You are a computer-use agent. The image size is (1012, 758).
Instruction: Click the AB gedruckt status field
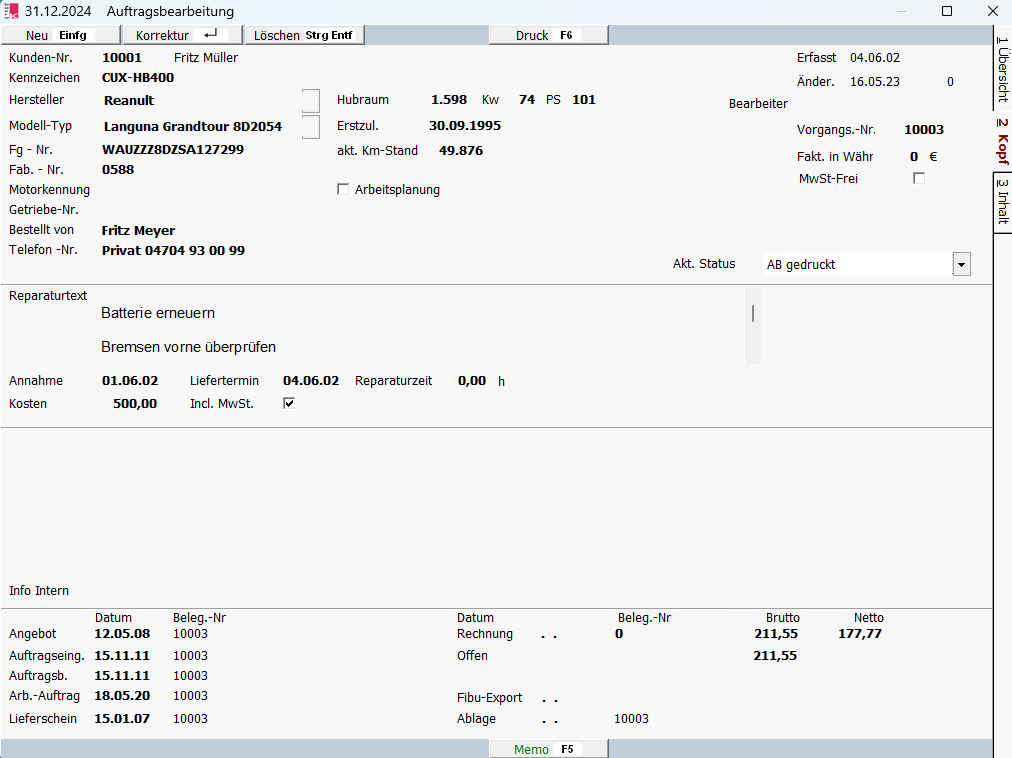tap(855, 265)
